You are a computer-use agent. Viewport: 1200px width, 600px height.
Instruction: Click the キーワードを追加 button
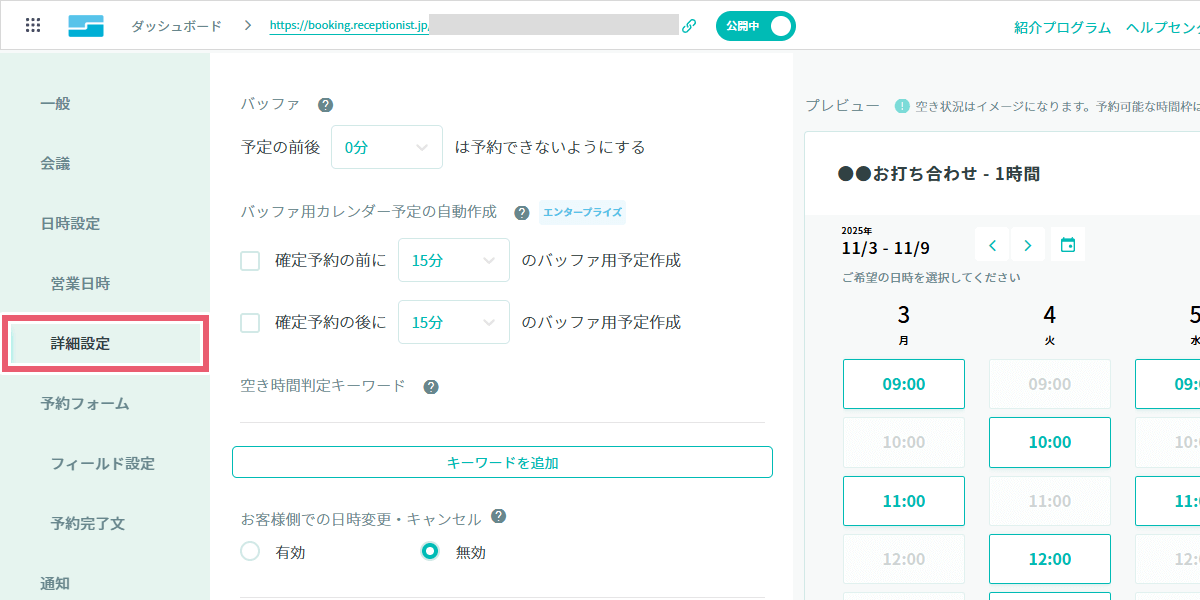502,461
